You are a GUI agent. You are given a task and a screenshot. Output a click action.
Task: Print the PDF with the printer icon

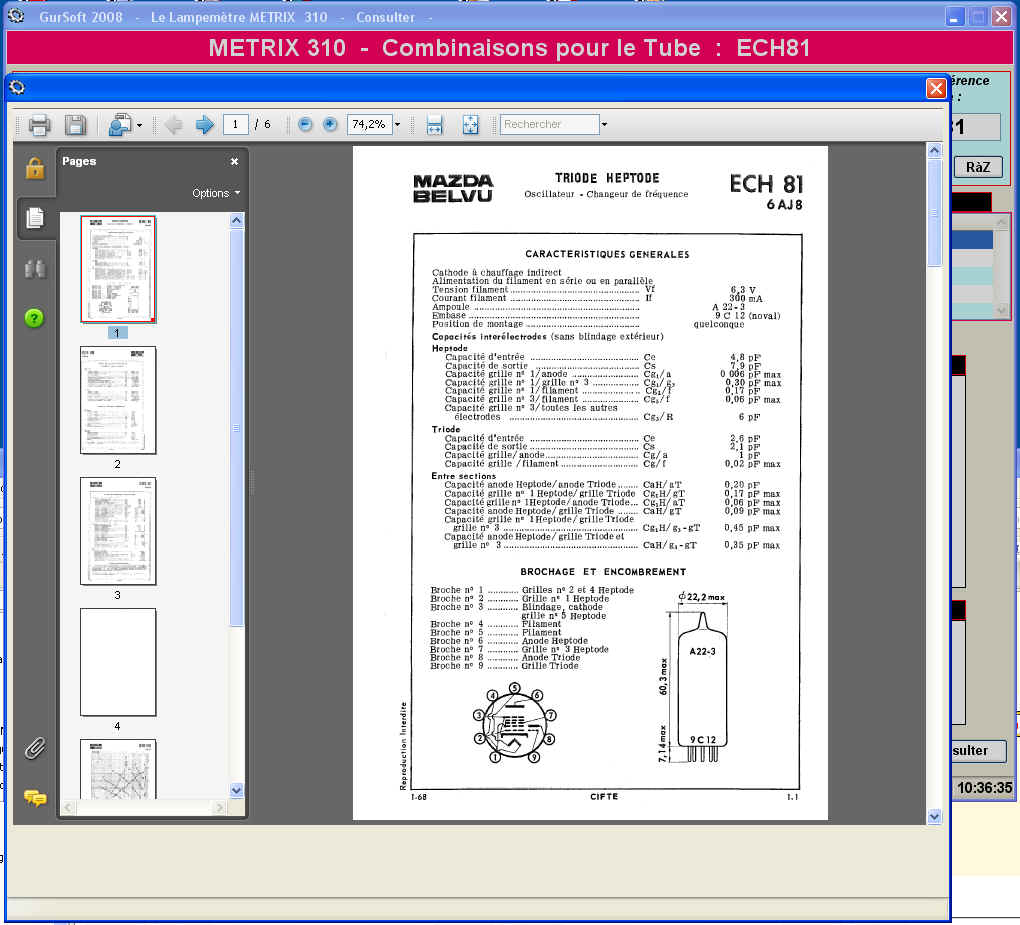[39, 124]
